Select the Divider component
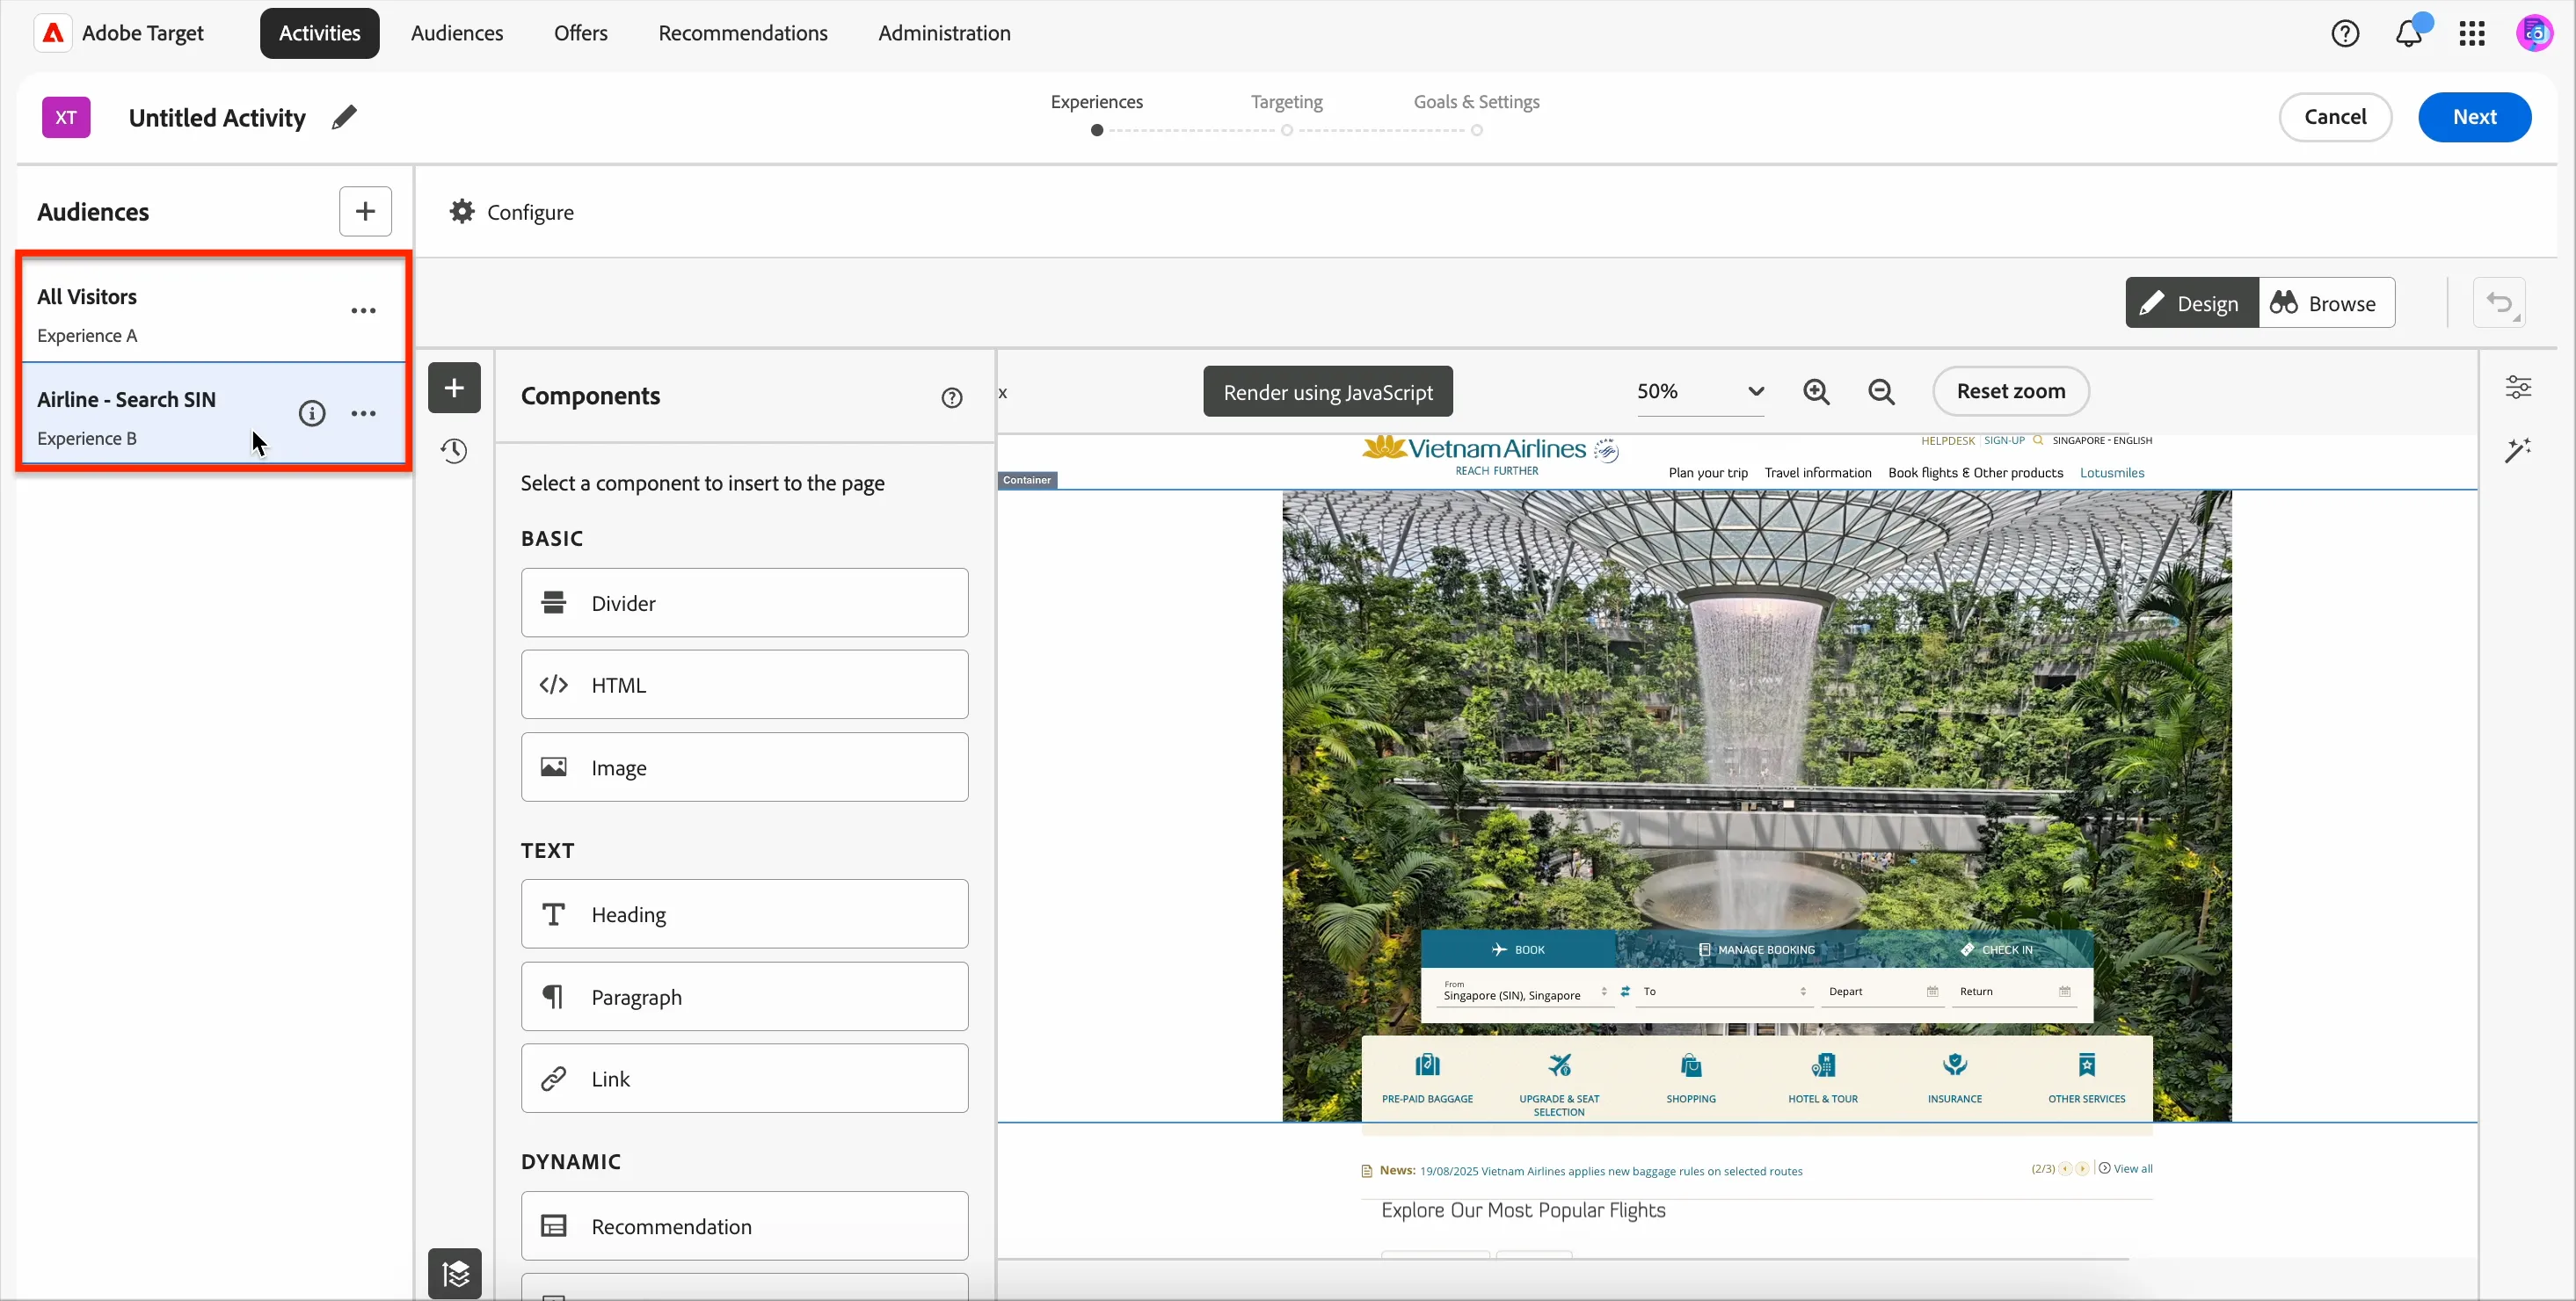This screenshot has height=1301, width=2576. click(x=744, y=603)
